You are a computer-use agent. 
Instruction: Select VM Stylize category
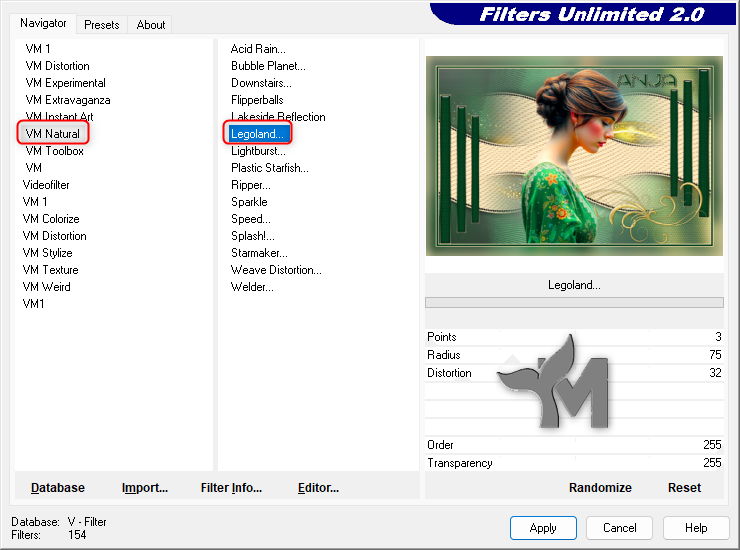pos(48,253)
